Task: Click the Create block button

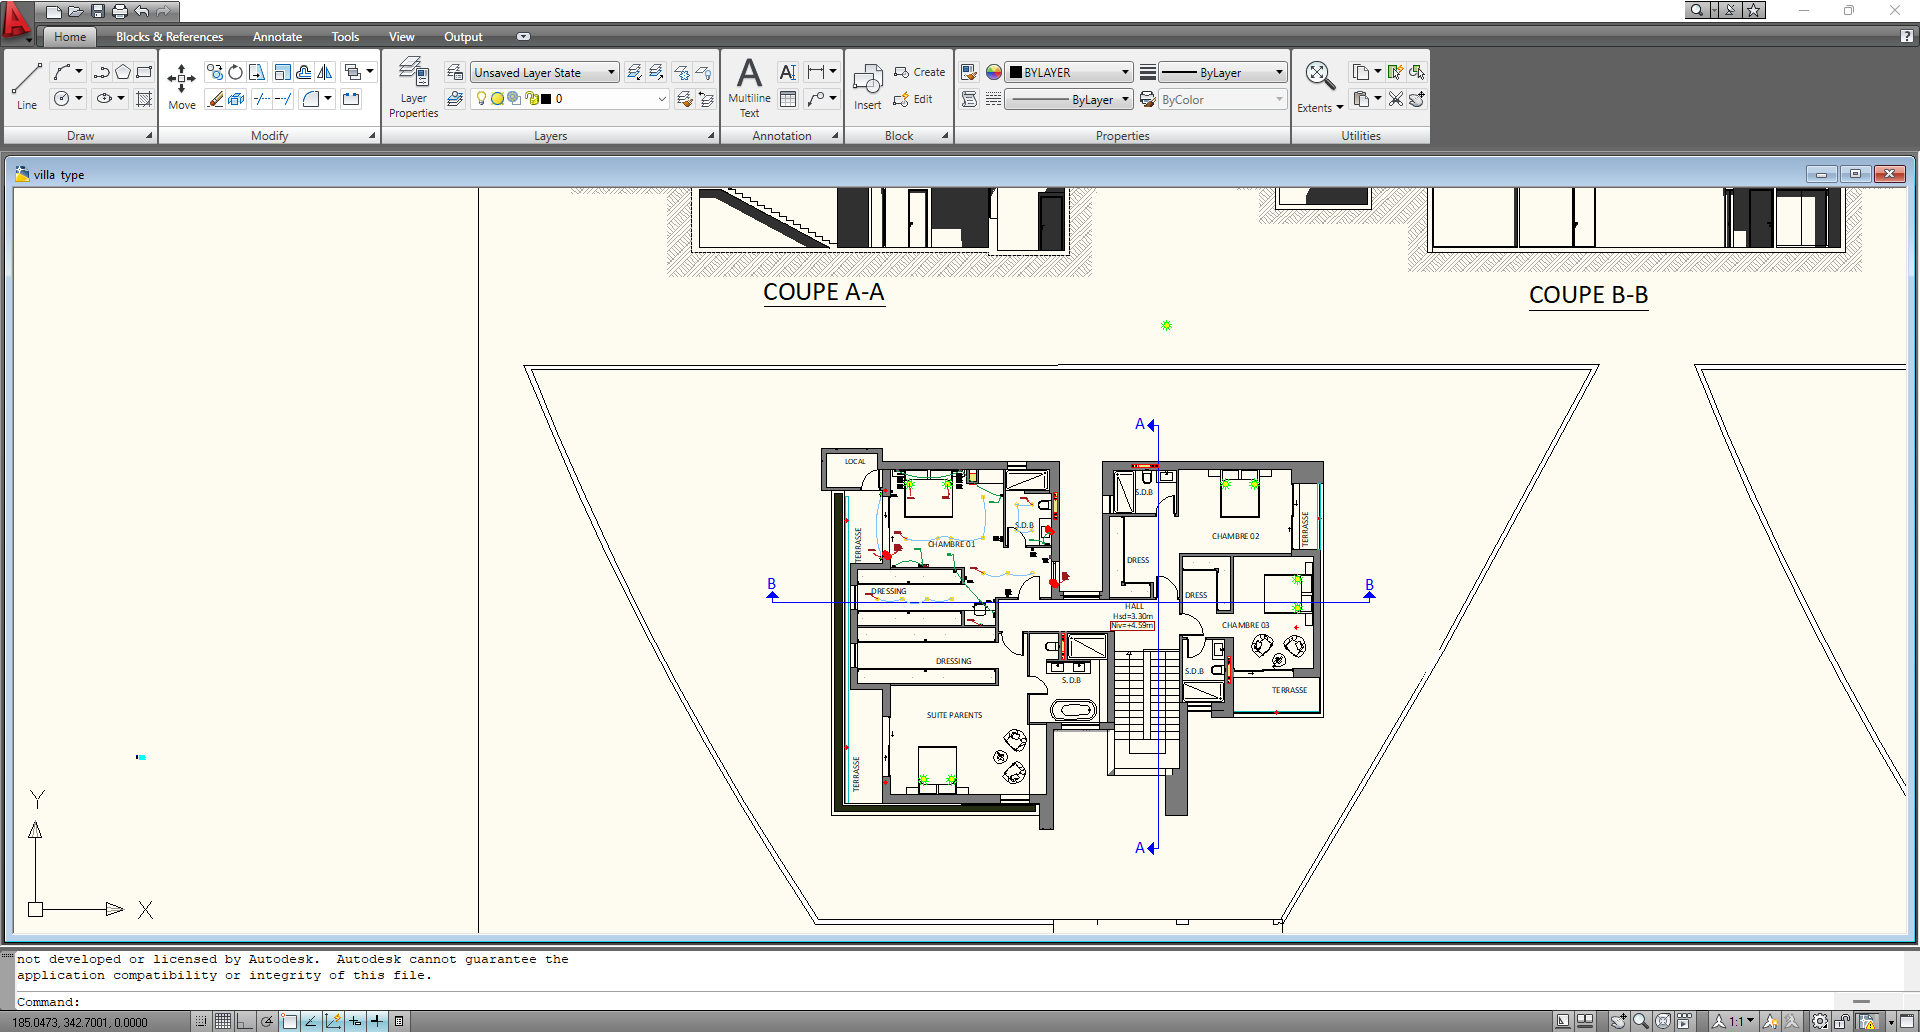Action: 919,72
